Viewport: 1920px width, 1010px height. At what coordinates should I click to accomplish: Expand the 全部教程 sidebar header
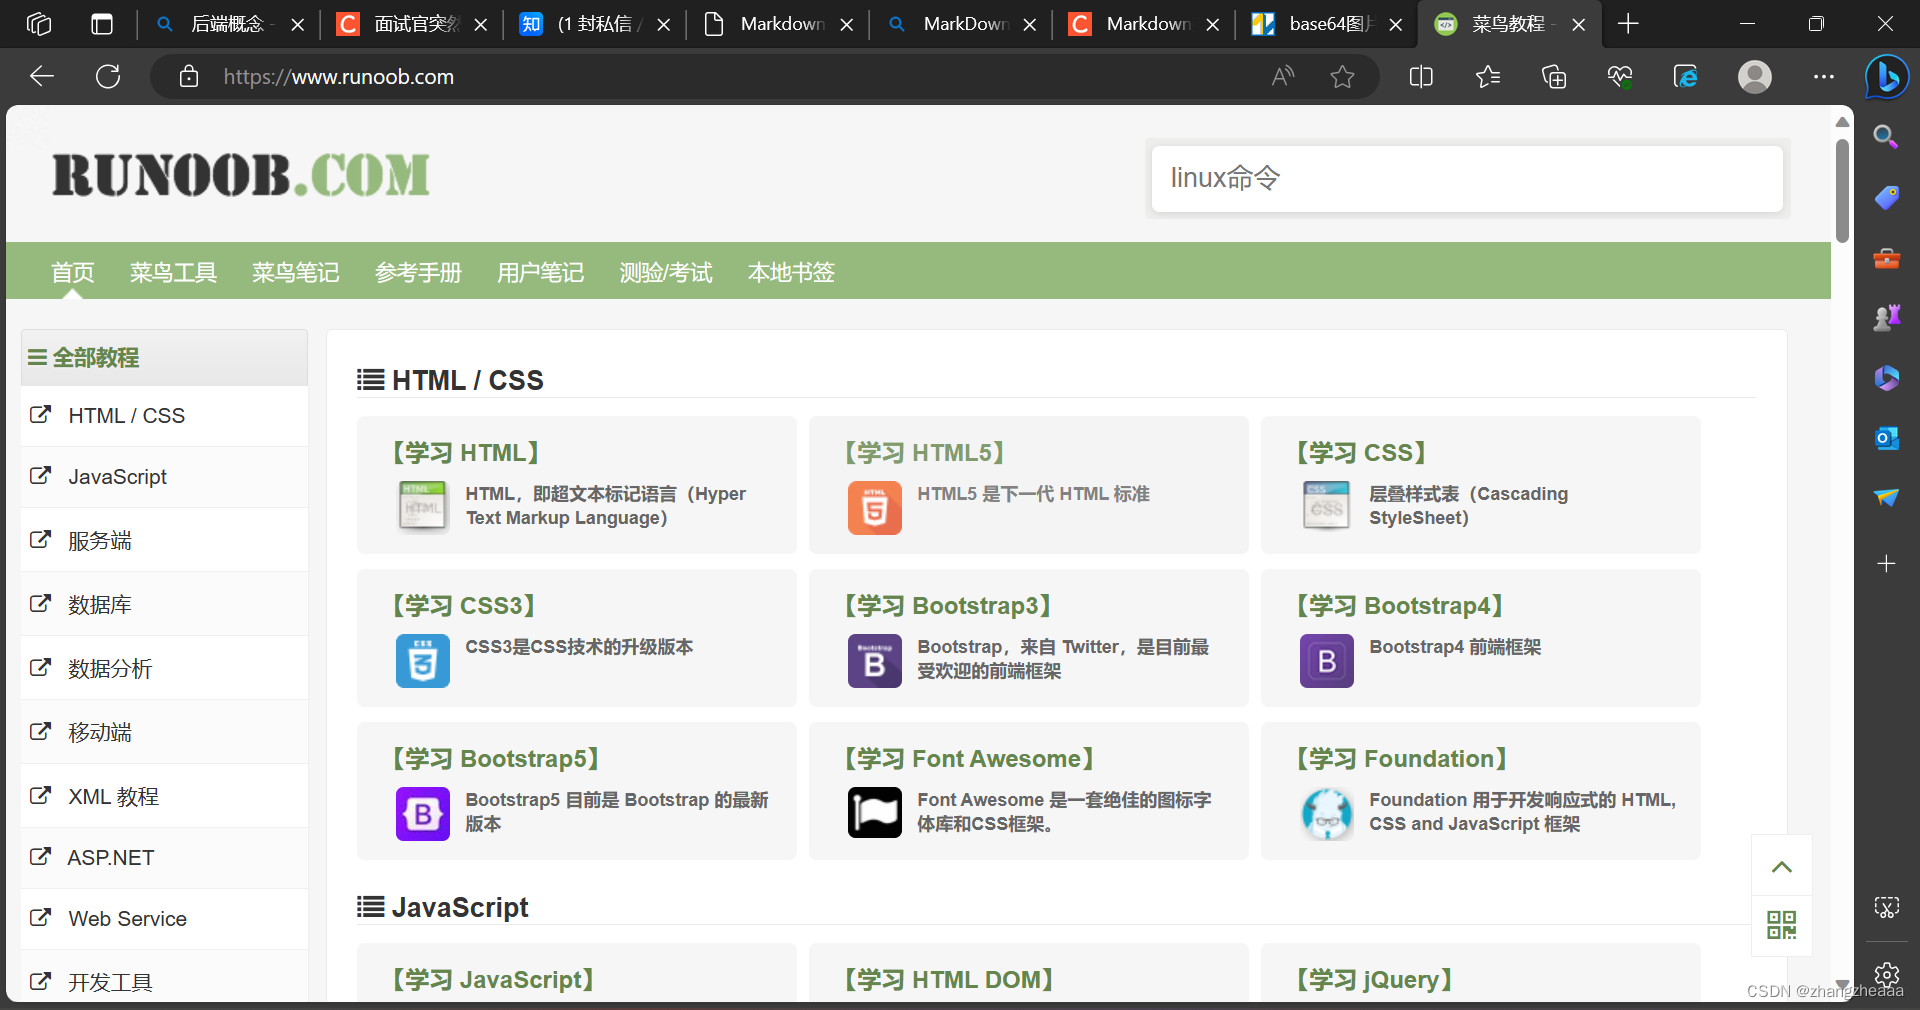[164, 357]
